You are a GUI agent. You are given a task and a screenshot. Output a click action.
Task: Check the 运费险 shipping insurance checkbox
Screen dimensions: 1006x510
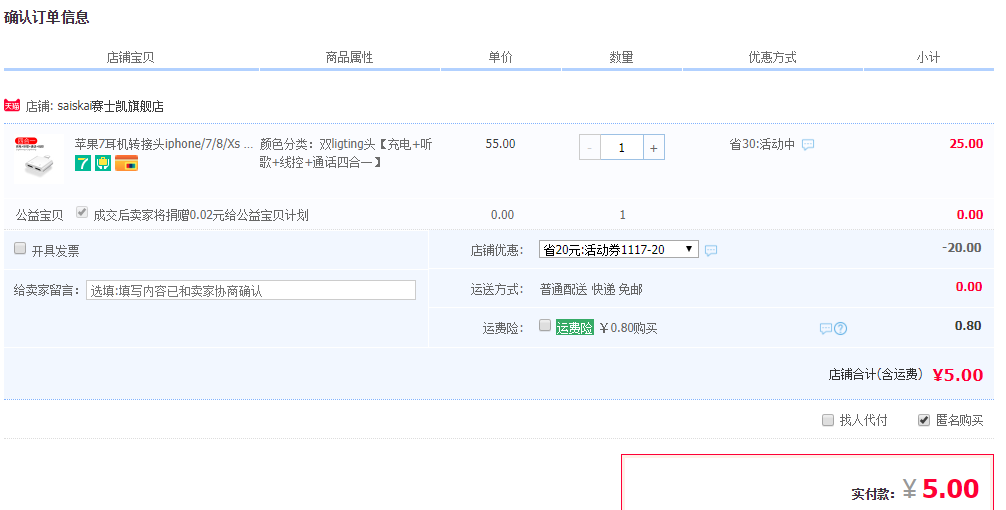point(545,325)
